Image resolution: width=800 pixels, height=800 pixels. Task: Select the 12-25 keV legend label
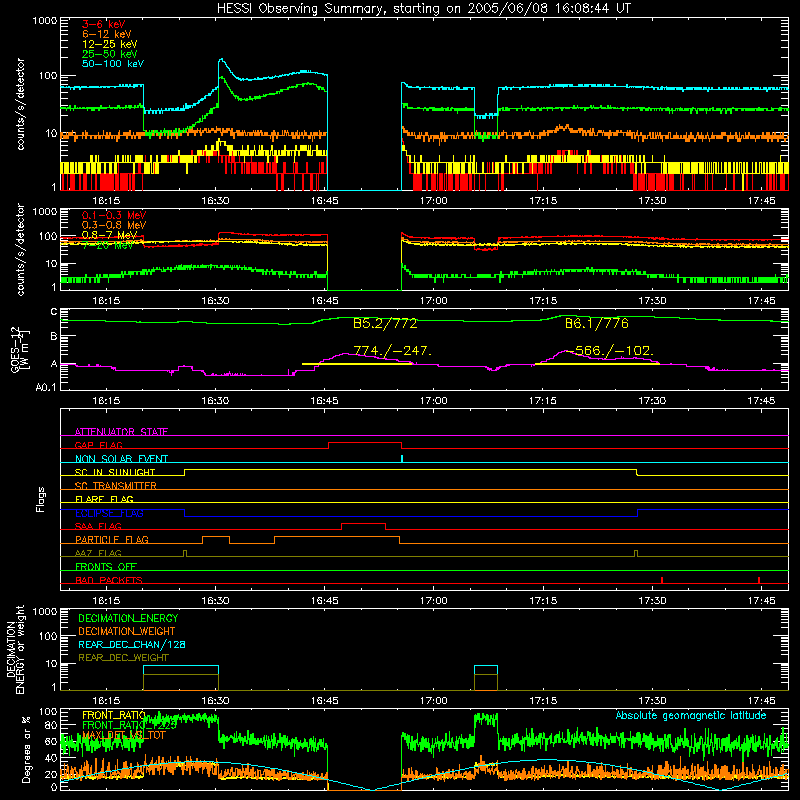click(110, 44)
